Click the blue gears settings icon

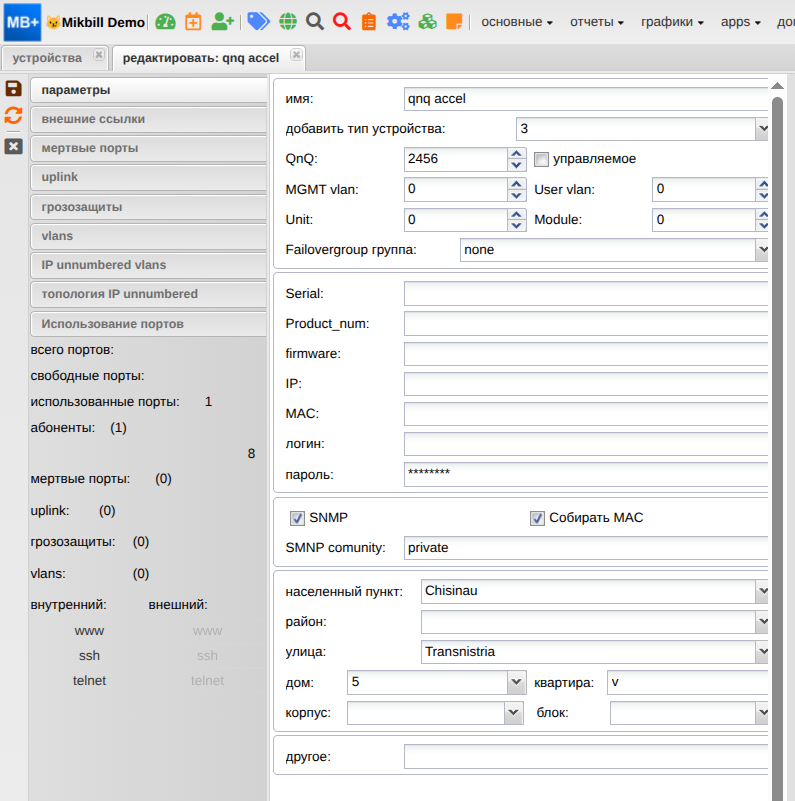tap(398, 21)
